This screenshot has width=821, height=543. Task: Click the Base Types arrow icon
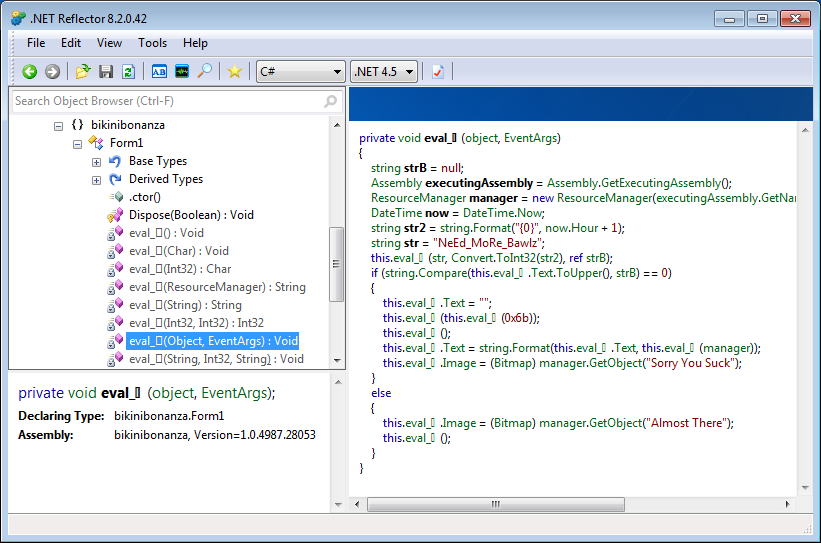pyautogui.click(x=115, y=161)
